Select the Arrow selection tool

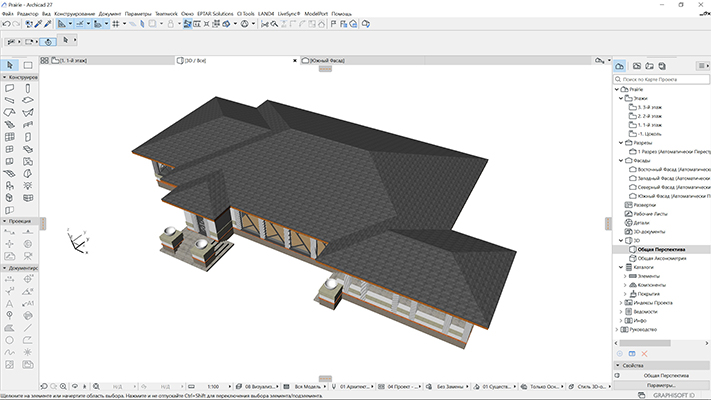tap(10, 65)
